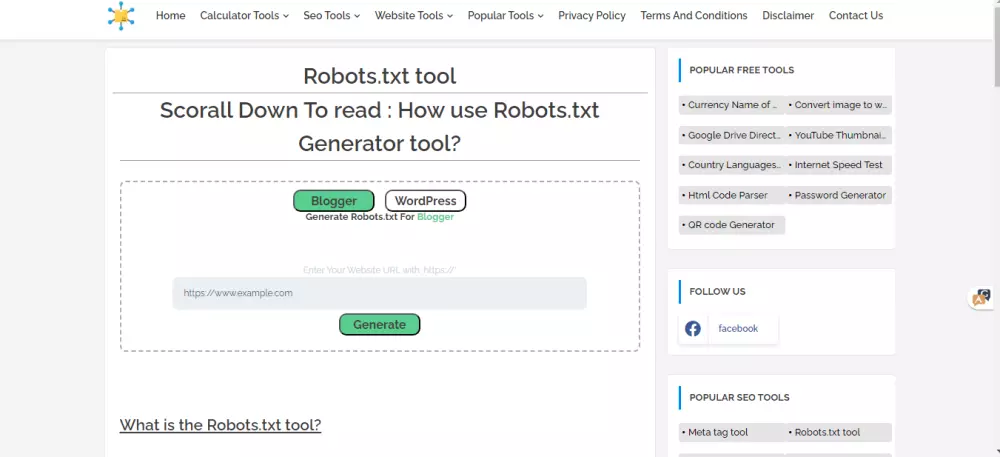The image size is (1000, 457).
Task: Open the Internet Speed Test tool link
Action: click(838, 165)
